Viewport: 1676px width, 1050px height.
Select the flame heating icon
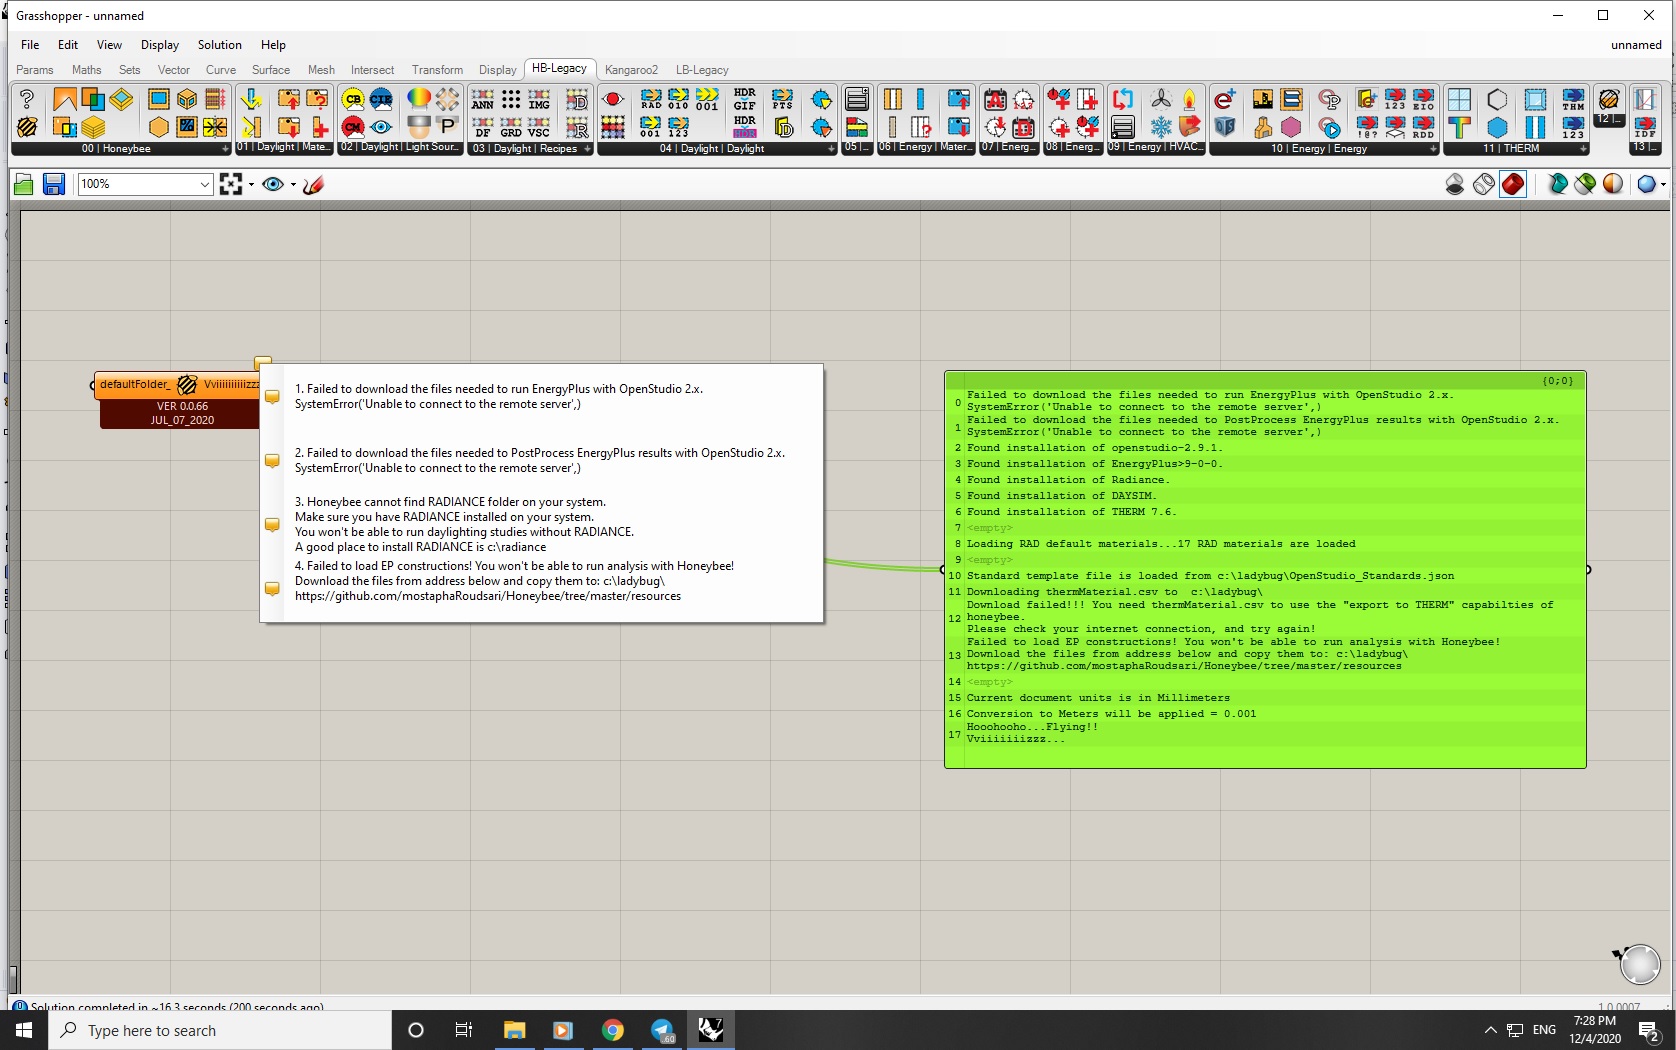click(1189, 99)
